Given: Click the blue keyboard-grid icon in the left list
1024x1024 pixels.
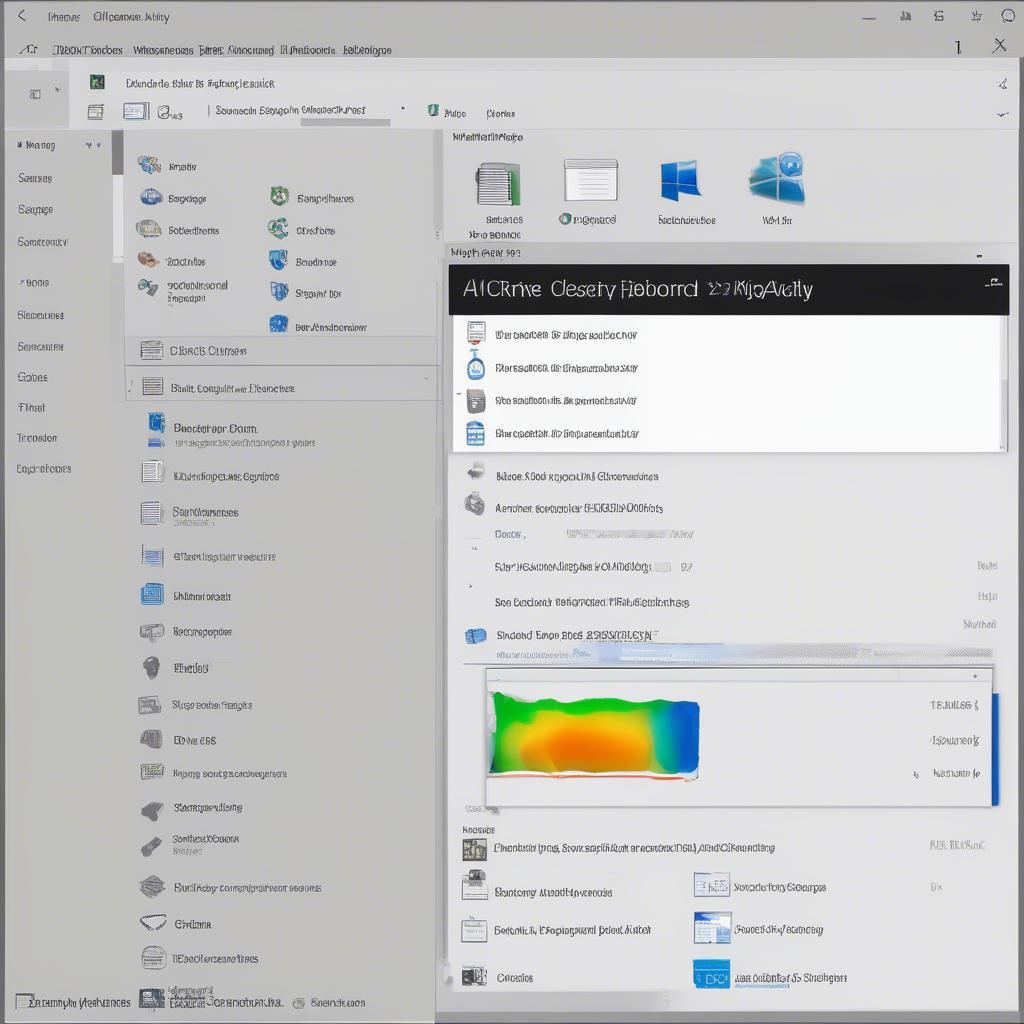Looking at the screenshot, I should click(x=152, y=594).
